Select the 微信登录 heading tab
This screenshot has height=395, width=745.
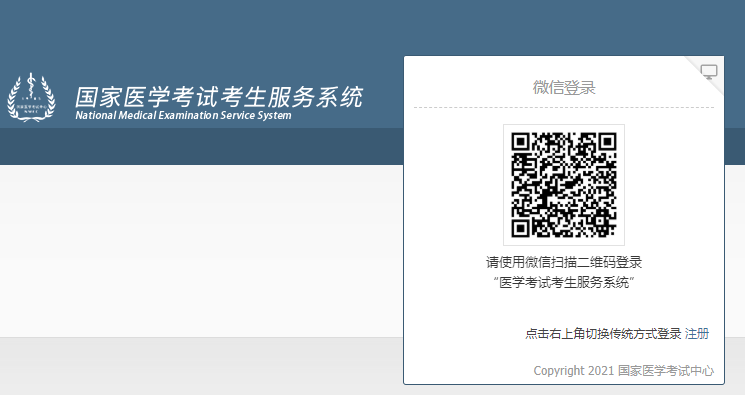coord(564,87)
